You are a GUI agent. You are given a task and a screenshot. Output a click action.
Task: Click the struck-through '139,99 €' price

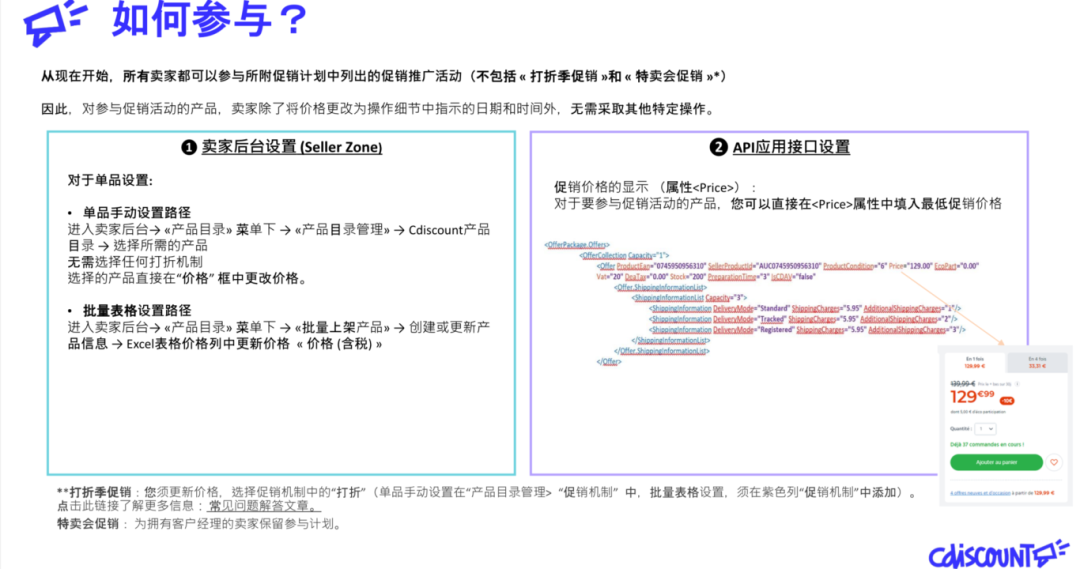[963, 384]
